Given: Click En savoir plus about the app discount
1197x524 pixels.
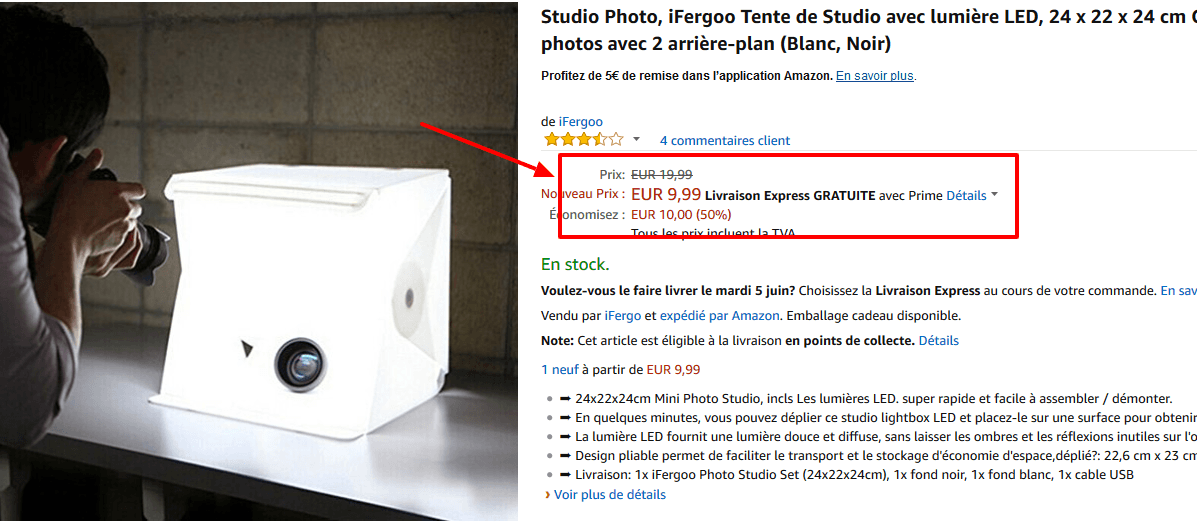Looking at the screenshot, I should point(875,76).
